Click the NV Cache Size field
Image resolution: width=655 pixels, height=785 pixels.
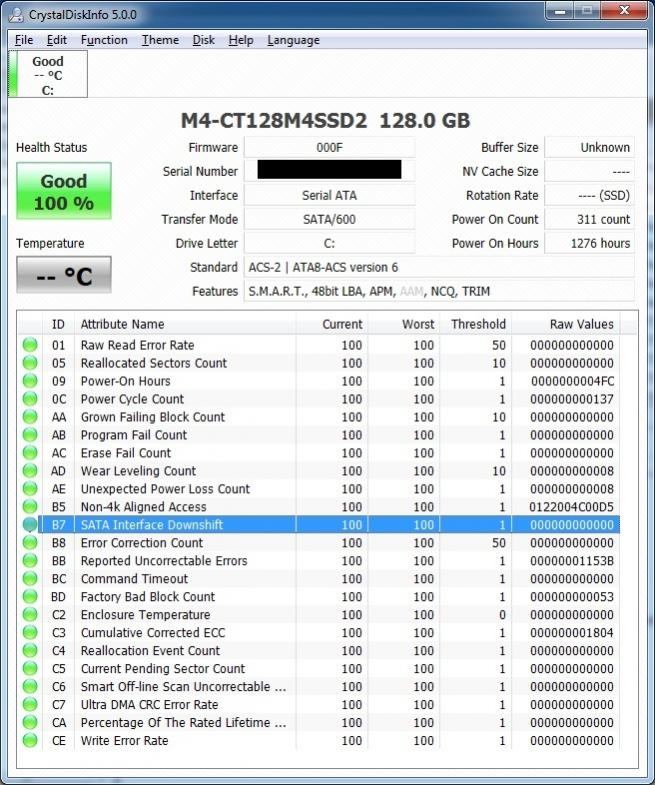[x=589, y=171]
